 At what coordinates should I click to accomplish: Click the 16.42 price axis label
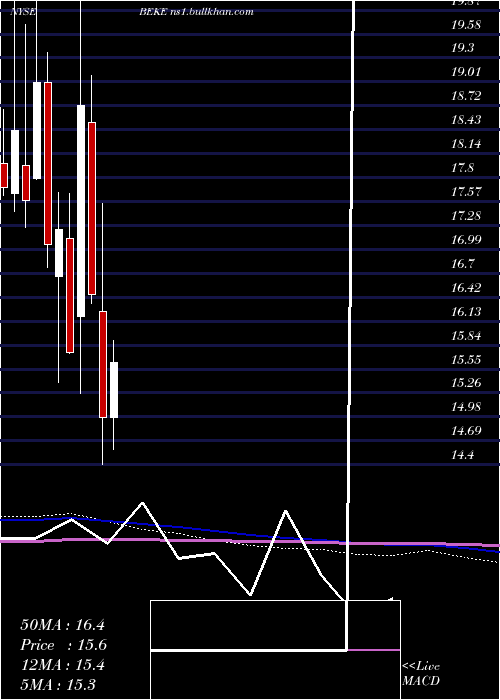pyautogui.click(x=466, y=288)
